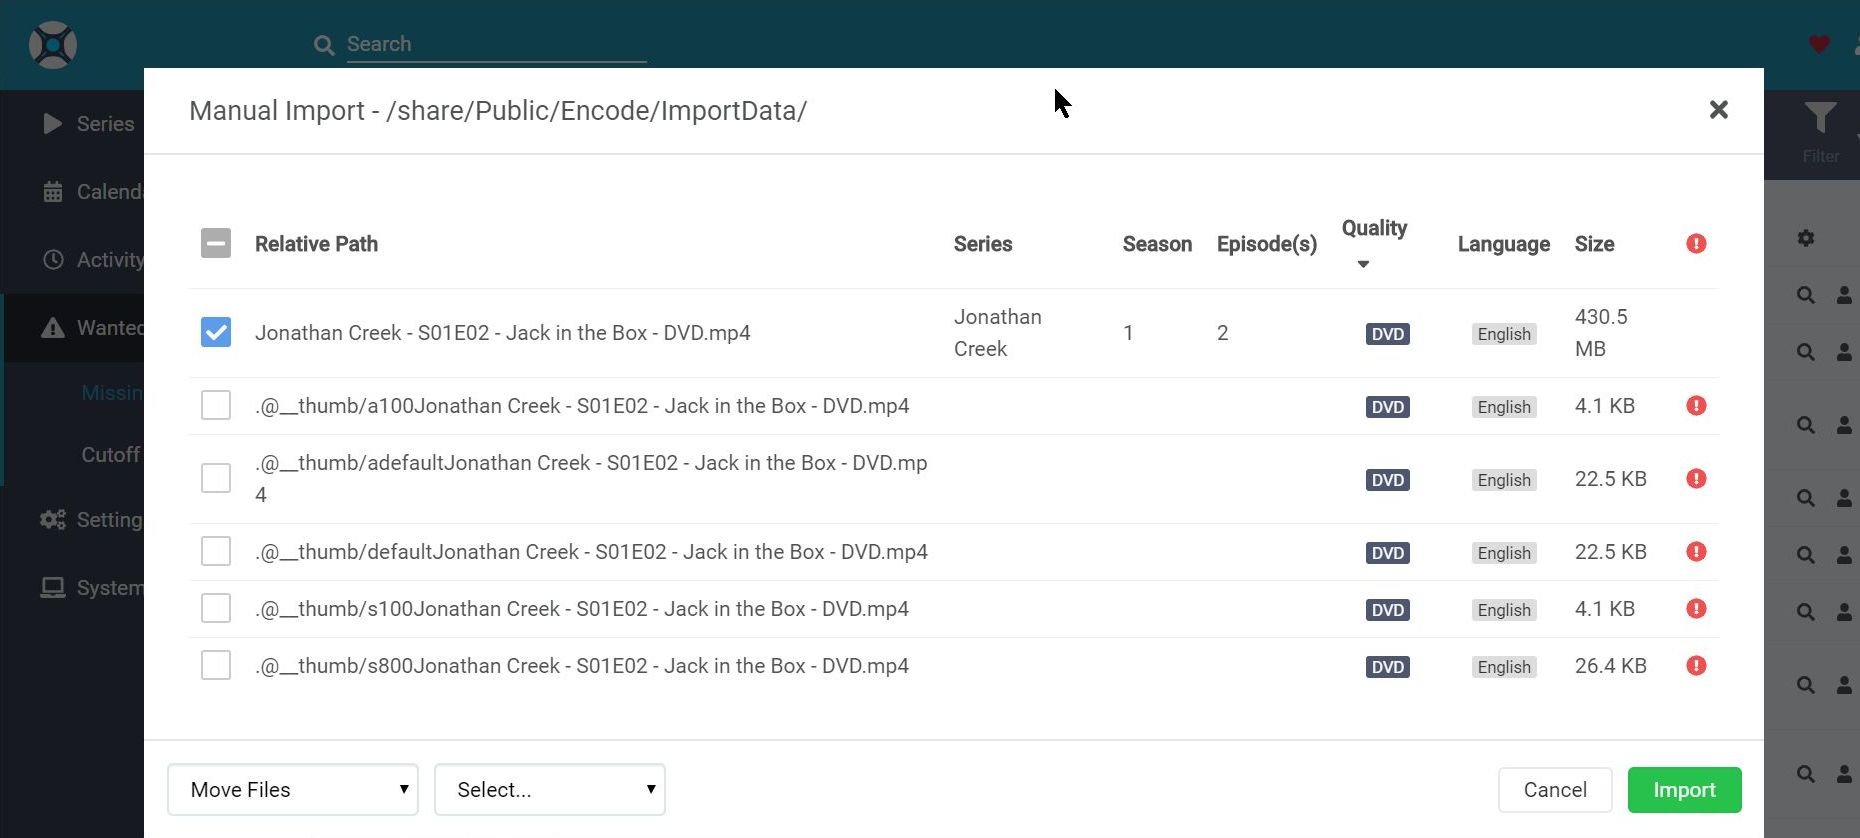Check the s100Jonathan Creek thumb file
The image size is (1860, 838).
coord(216,609)
